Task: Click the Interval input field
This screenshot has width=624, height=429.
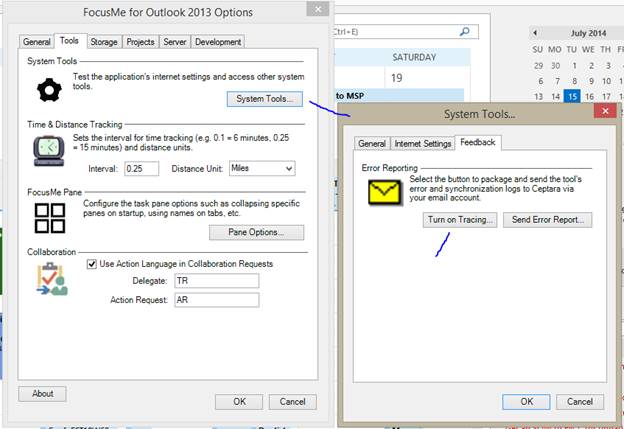Action: pos(142,168)
